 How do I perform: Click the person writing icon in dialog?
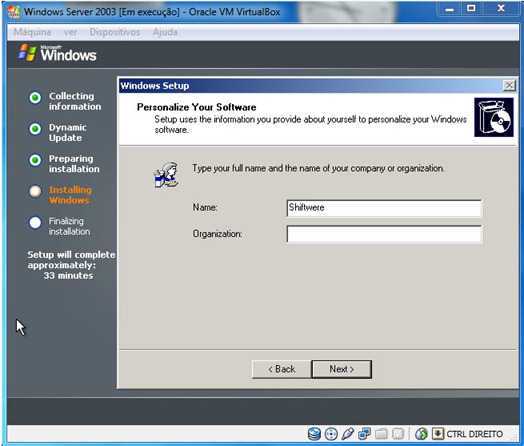166,175
